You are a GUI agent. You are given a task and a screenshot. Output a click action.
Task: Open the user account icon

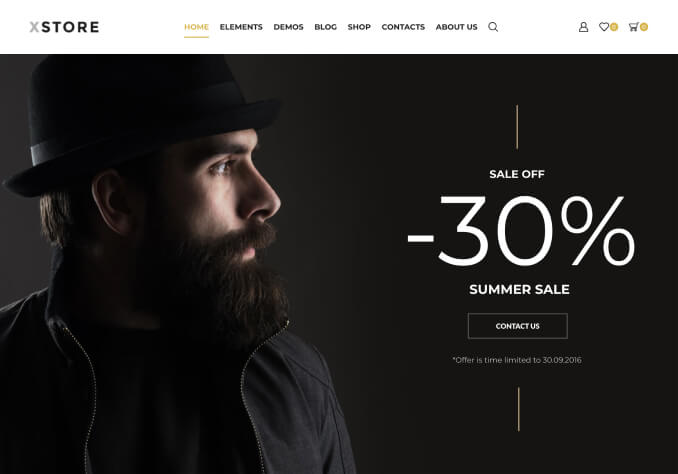click(x=583, y=27)
